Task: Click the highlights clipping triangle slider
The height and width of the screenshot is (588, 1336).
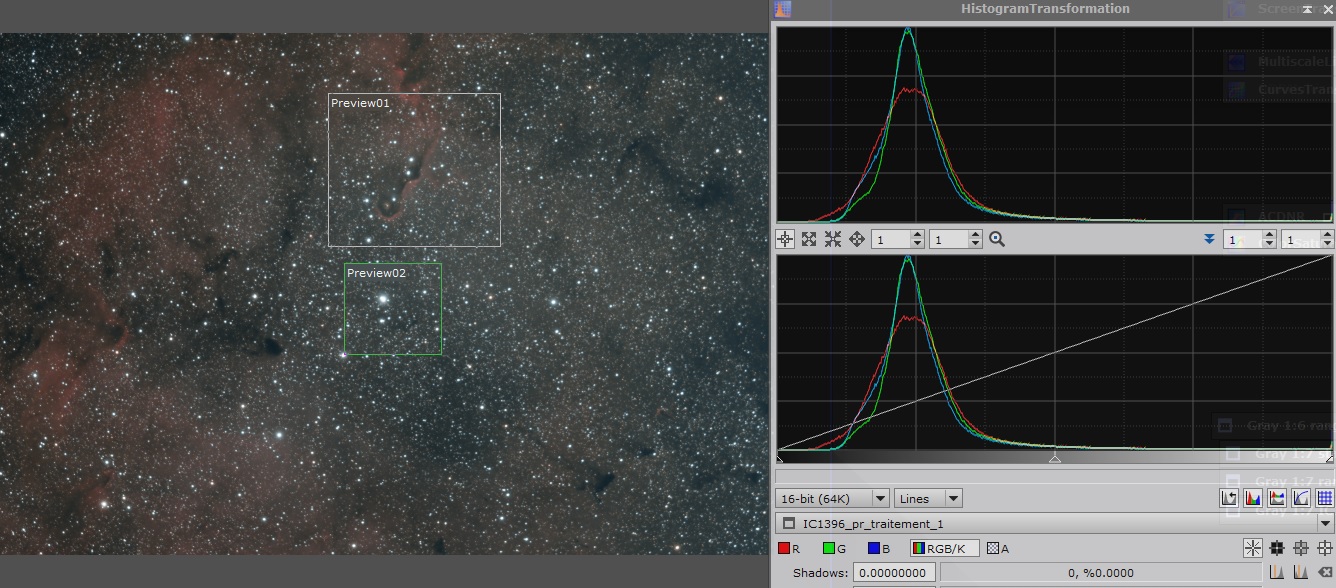Action: coord(1329,457)
